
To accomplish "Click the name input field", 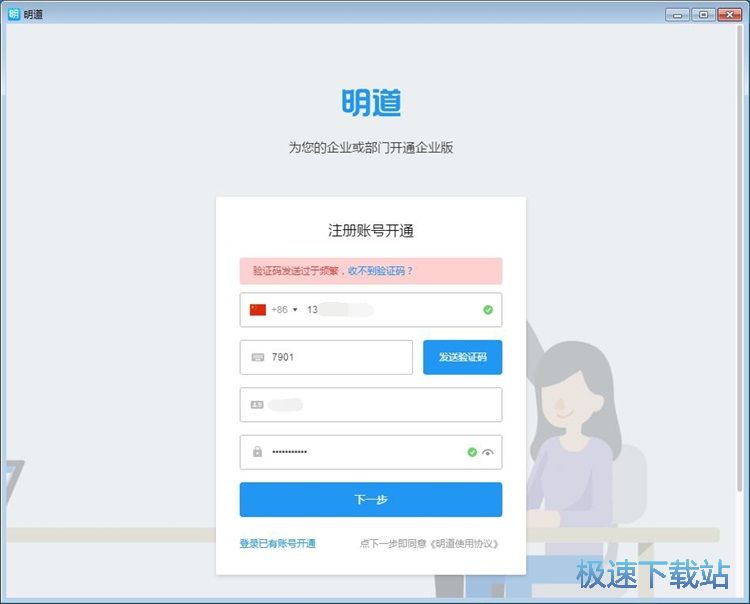I will click(x=371, y=405).
